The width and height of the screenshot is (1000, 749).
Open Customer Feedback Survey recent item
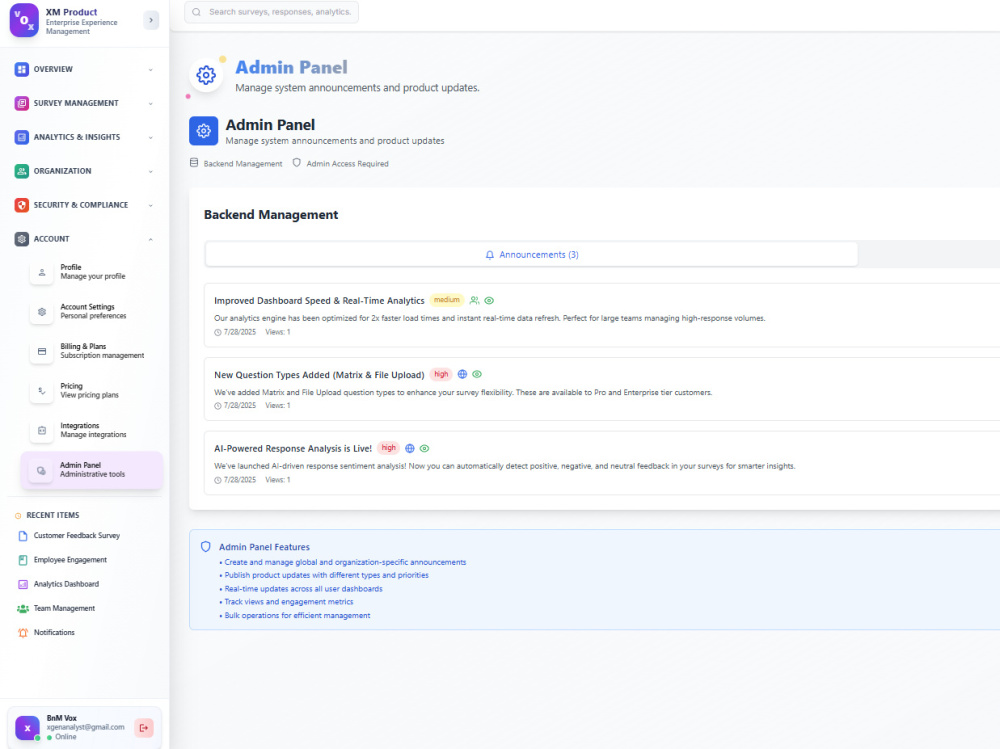pyautogui.click(x=77, y=536)
